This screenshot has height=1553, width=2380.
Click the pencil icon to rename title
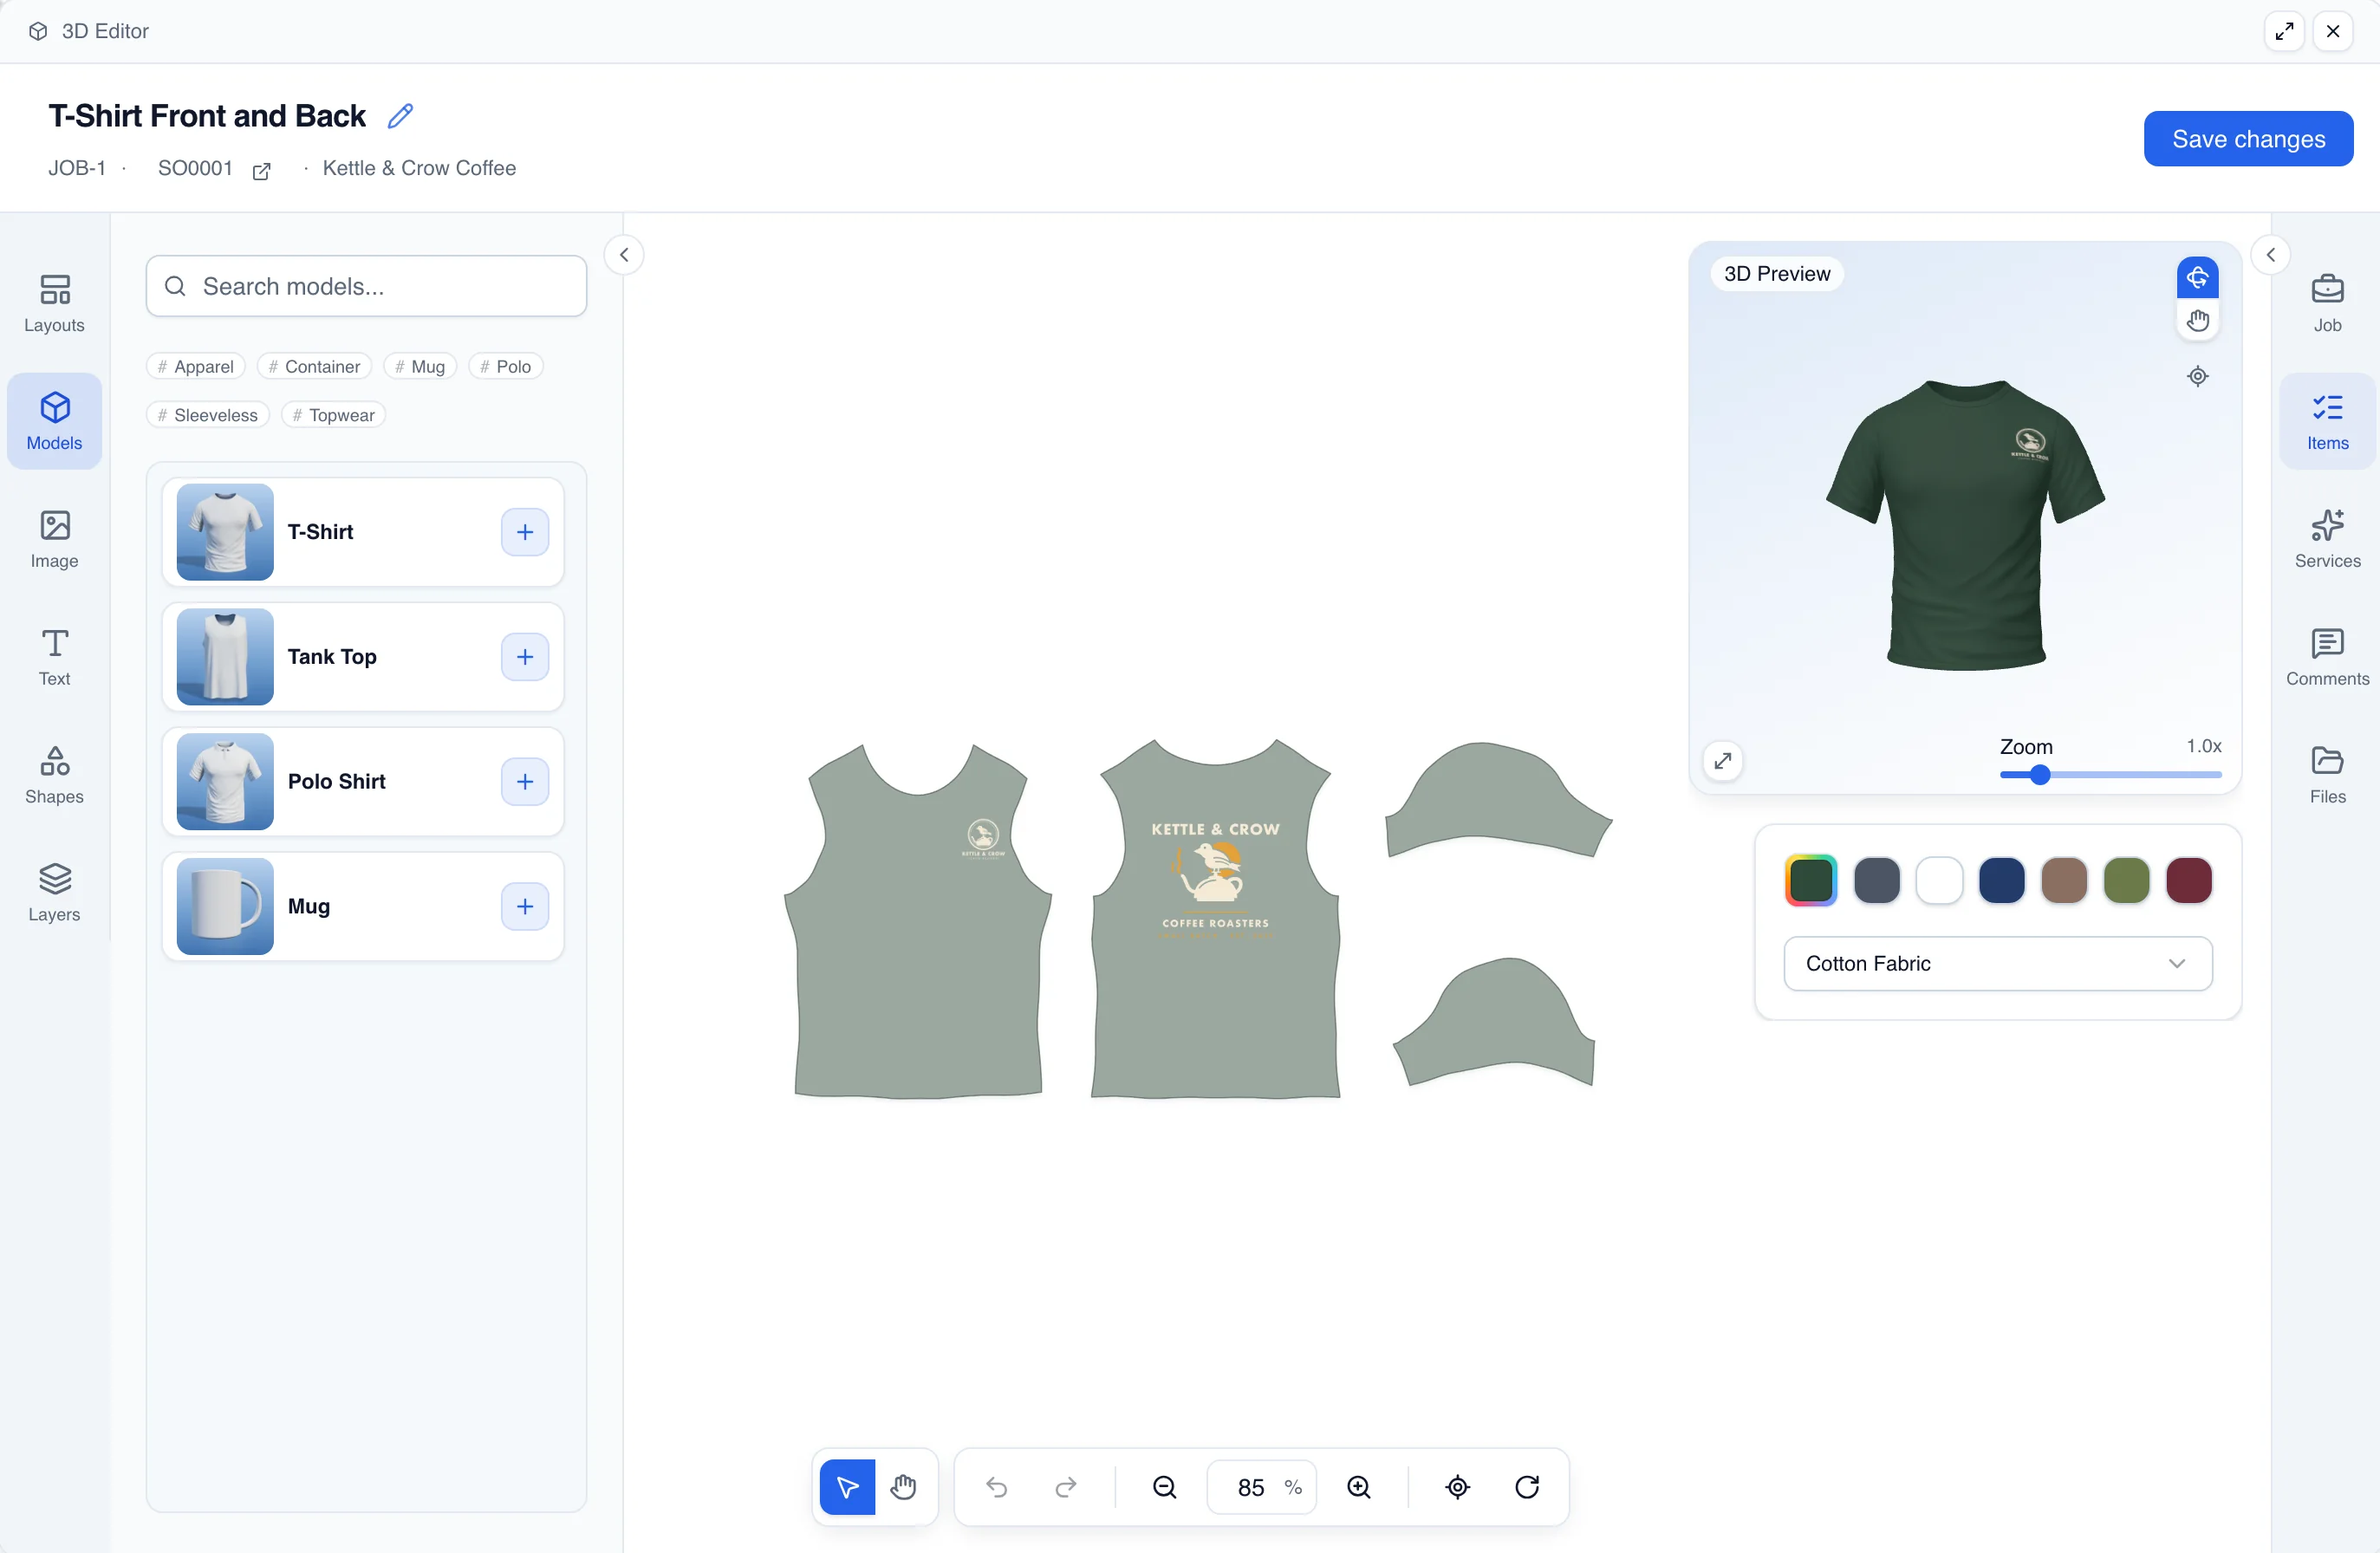tap(400, 116)
